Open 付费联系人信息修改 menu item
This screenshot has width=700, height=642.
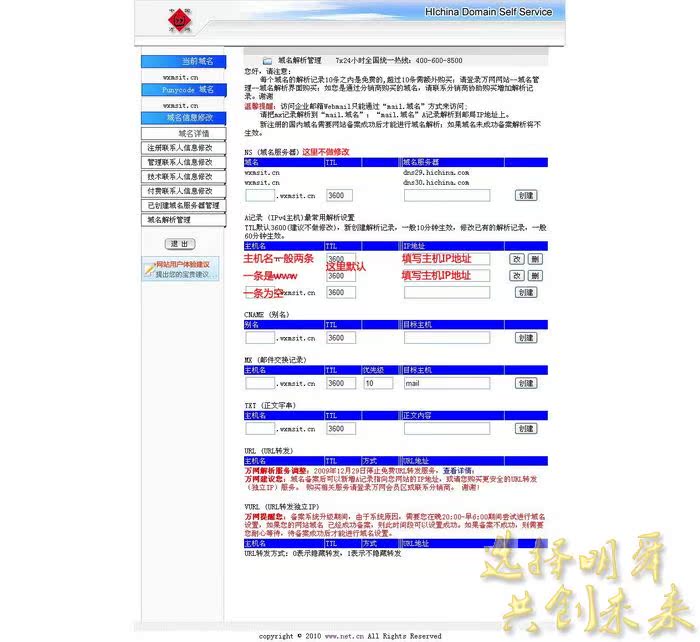pyautogui.click(x=183, y=191)
